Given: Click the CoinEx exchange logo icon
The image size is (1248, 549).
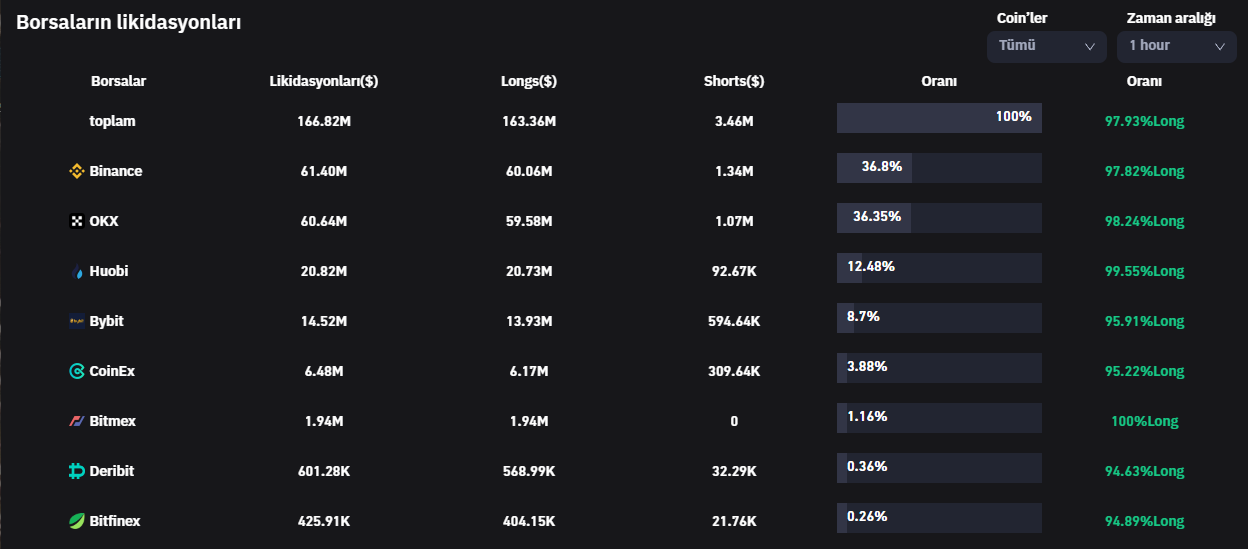Looking at the screenshot, I should [x=77, y=371].
